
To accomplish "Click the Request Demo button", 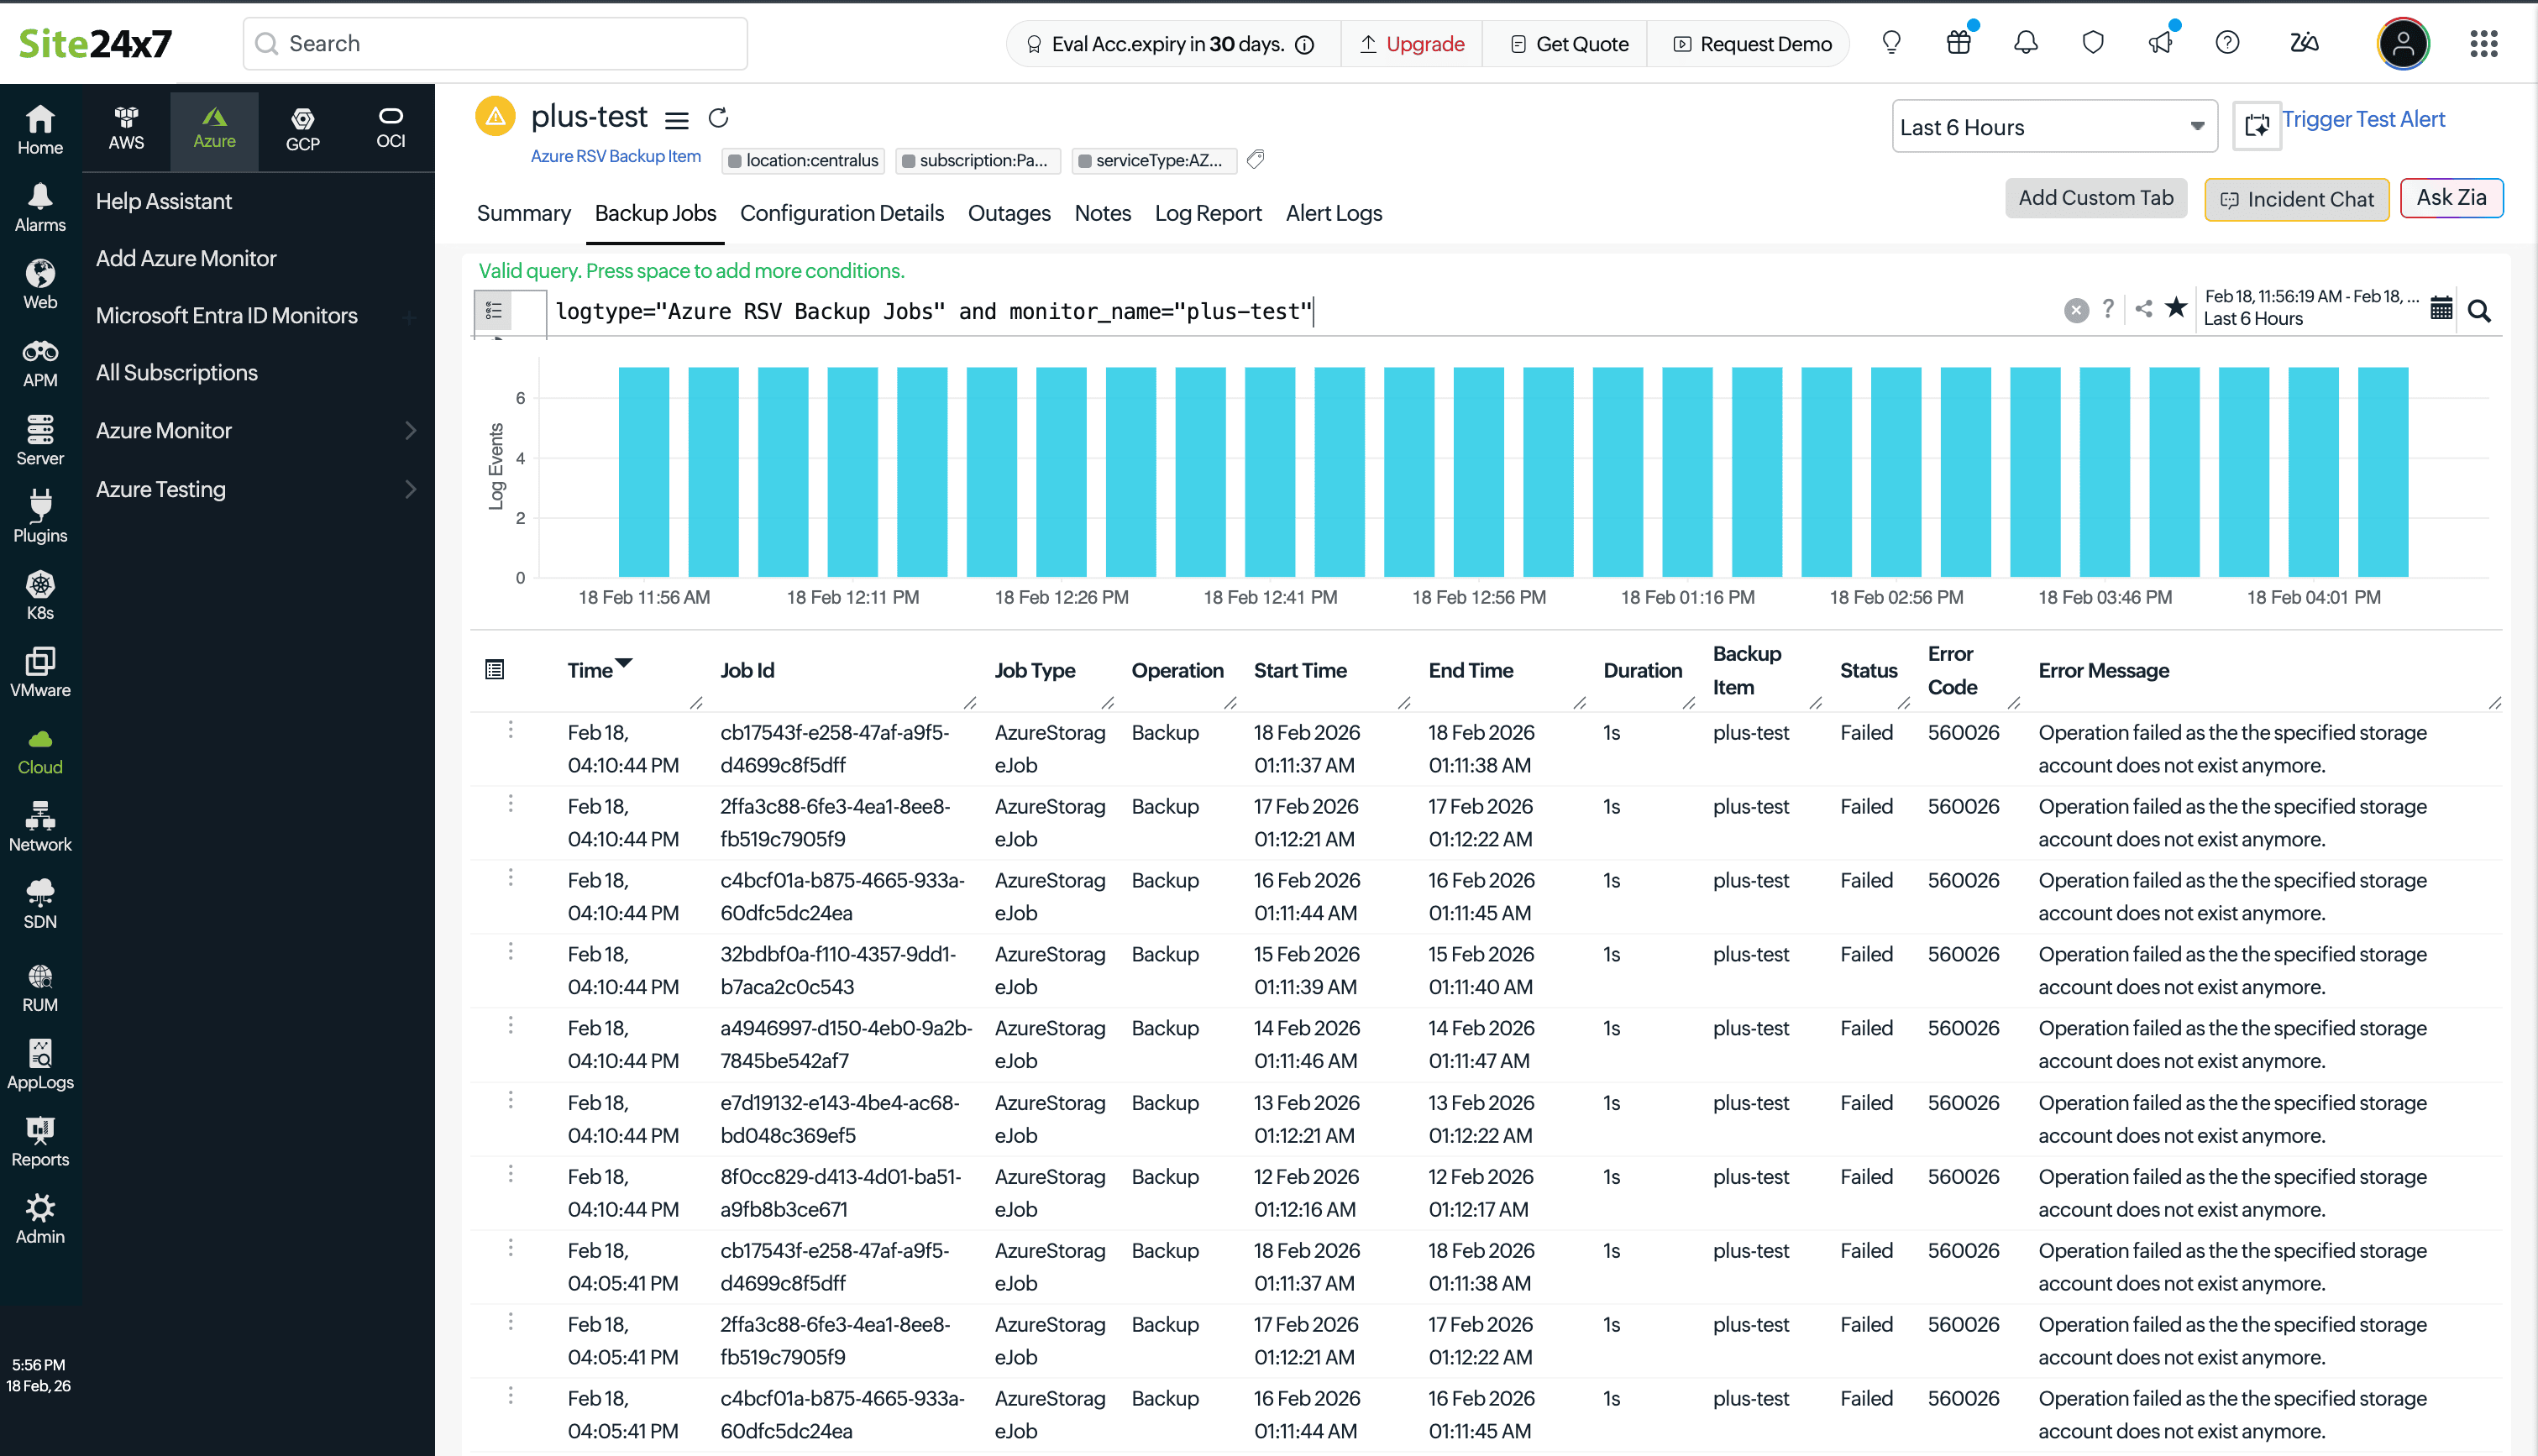I will [x=1752, y=44].
